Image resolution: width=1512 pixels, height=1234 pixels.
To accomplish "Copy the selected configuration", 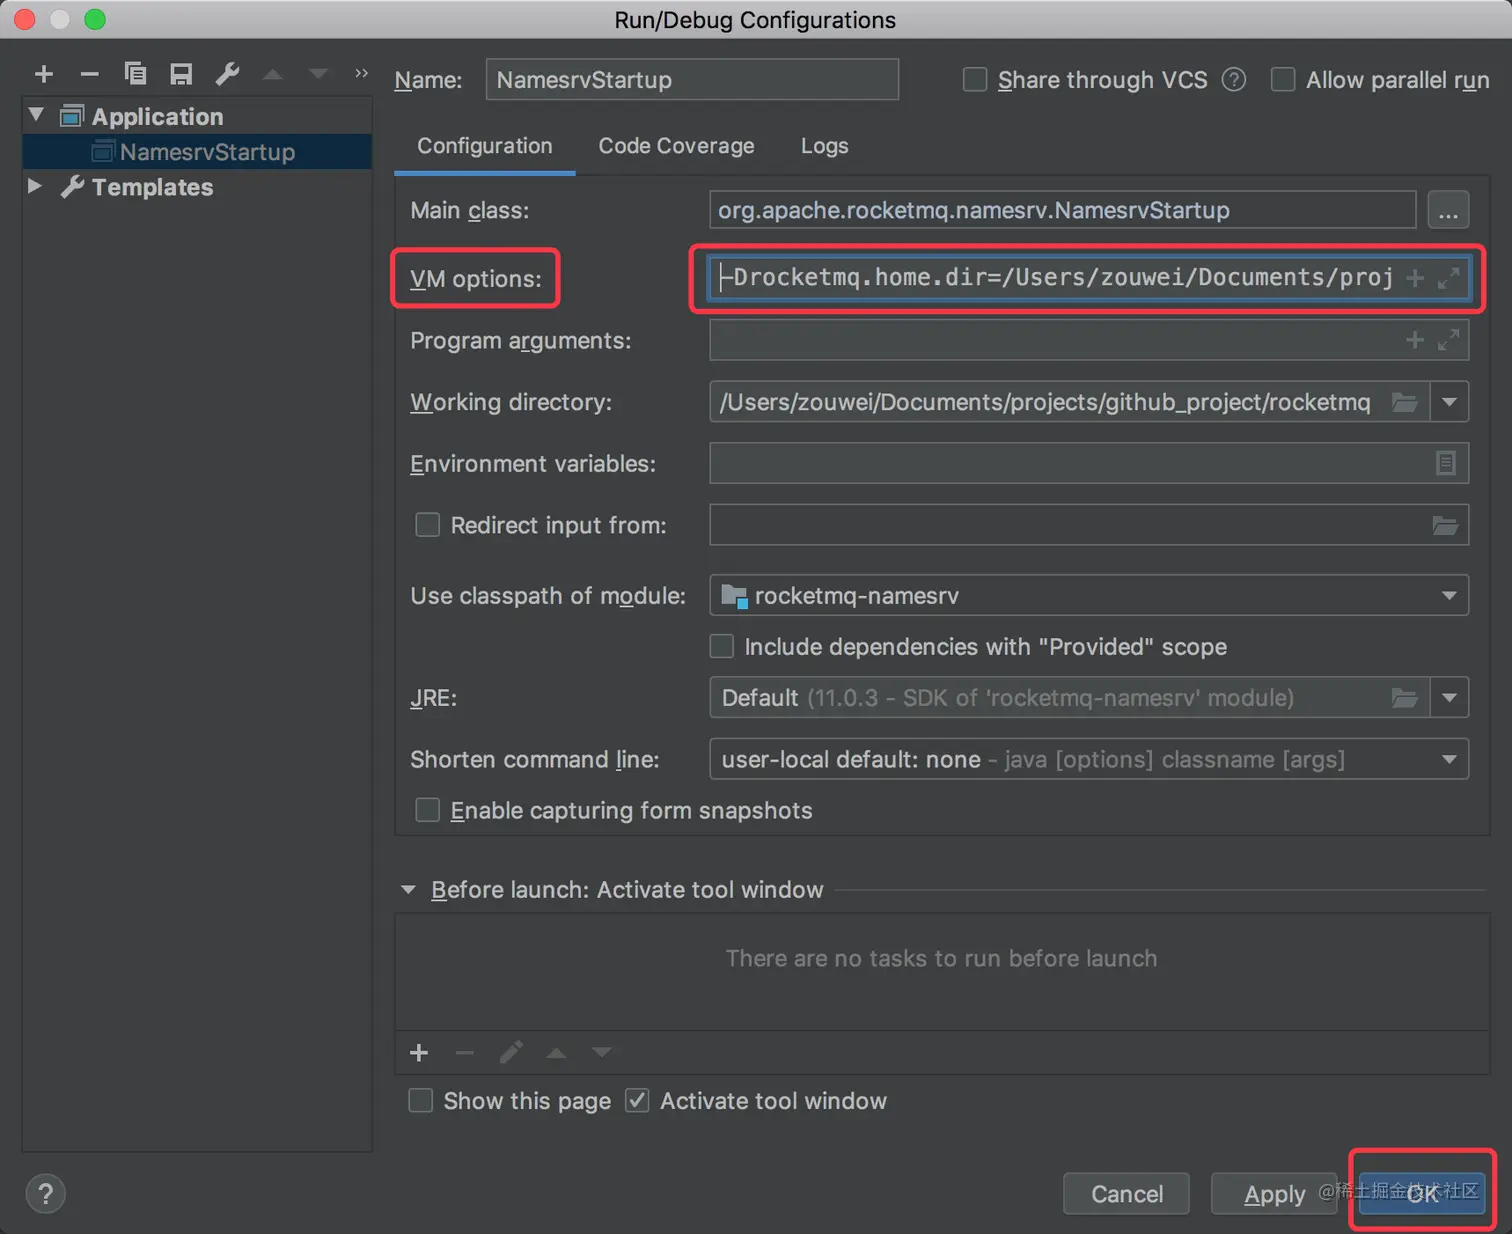I will coord(135,74).
